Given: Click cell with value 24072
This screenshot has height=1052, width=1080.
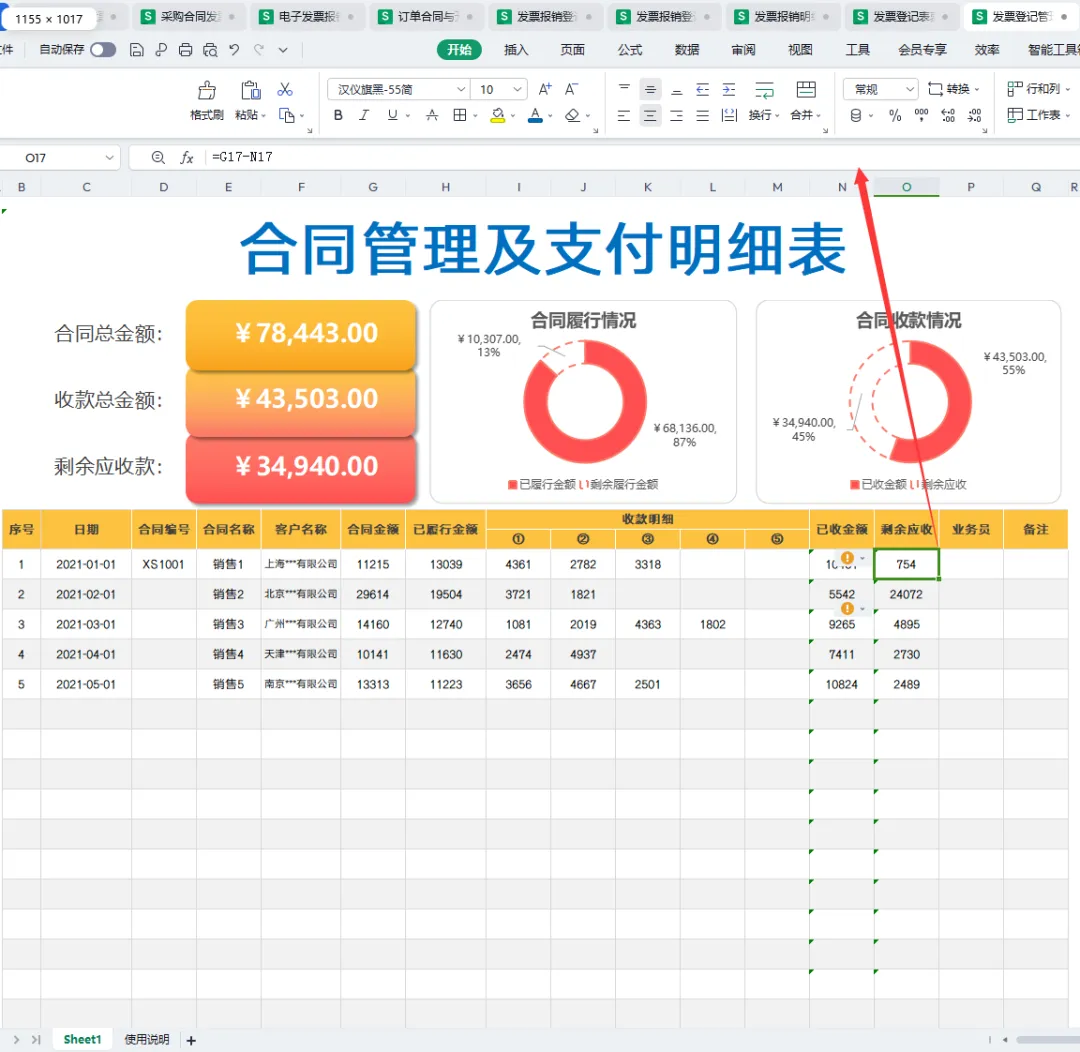Looking at the screenshot, I should click(x=906, y=594).
